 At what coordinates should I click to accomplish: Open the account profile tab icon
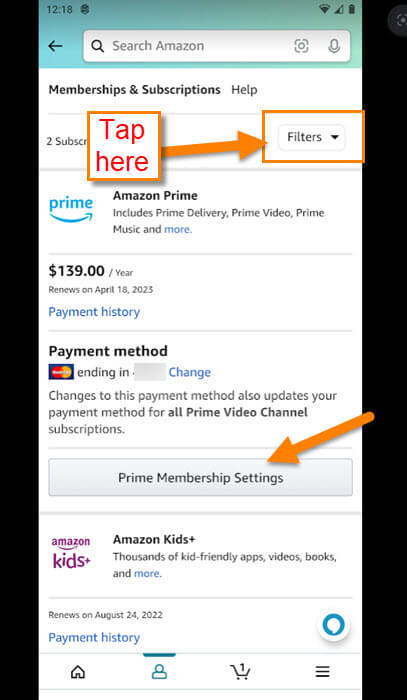[159, 671]
